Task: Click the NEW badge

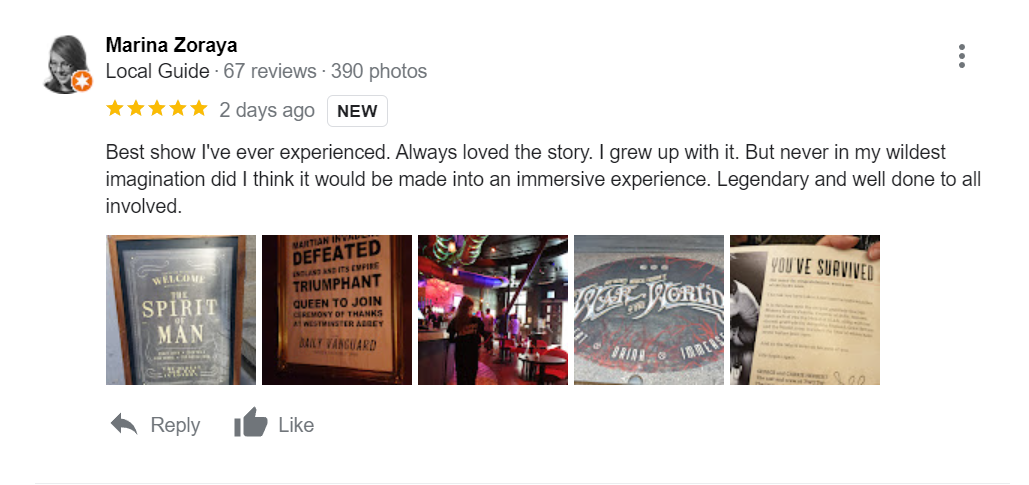Action: point(357,111)
